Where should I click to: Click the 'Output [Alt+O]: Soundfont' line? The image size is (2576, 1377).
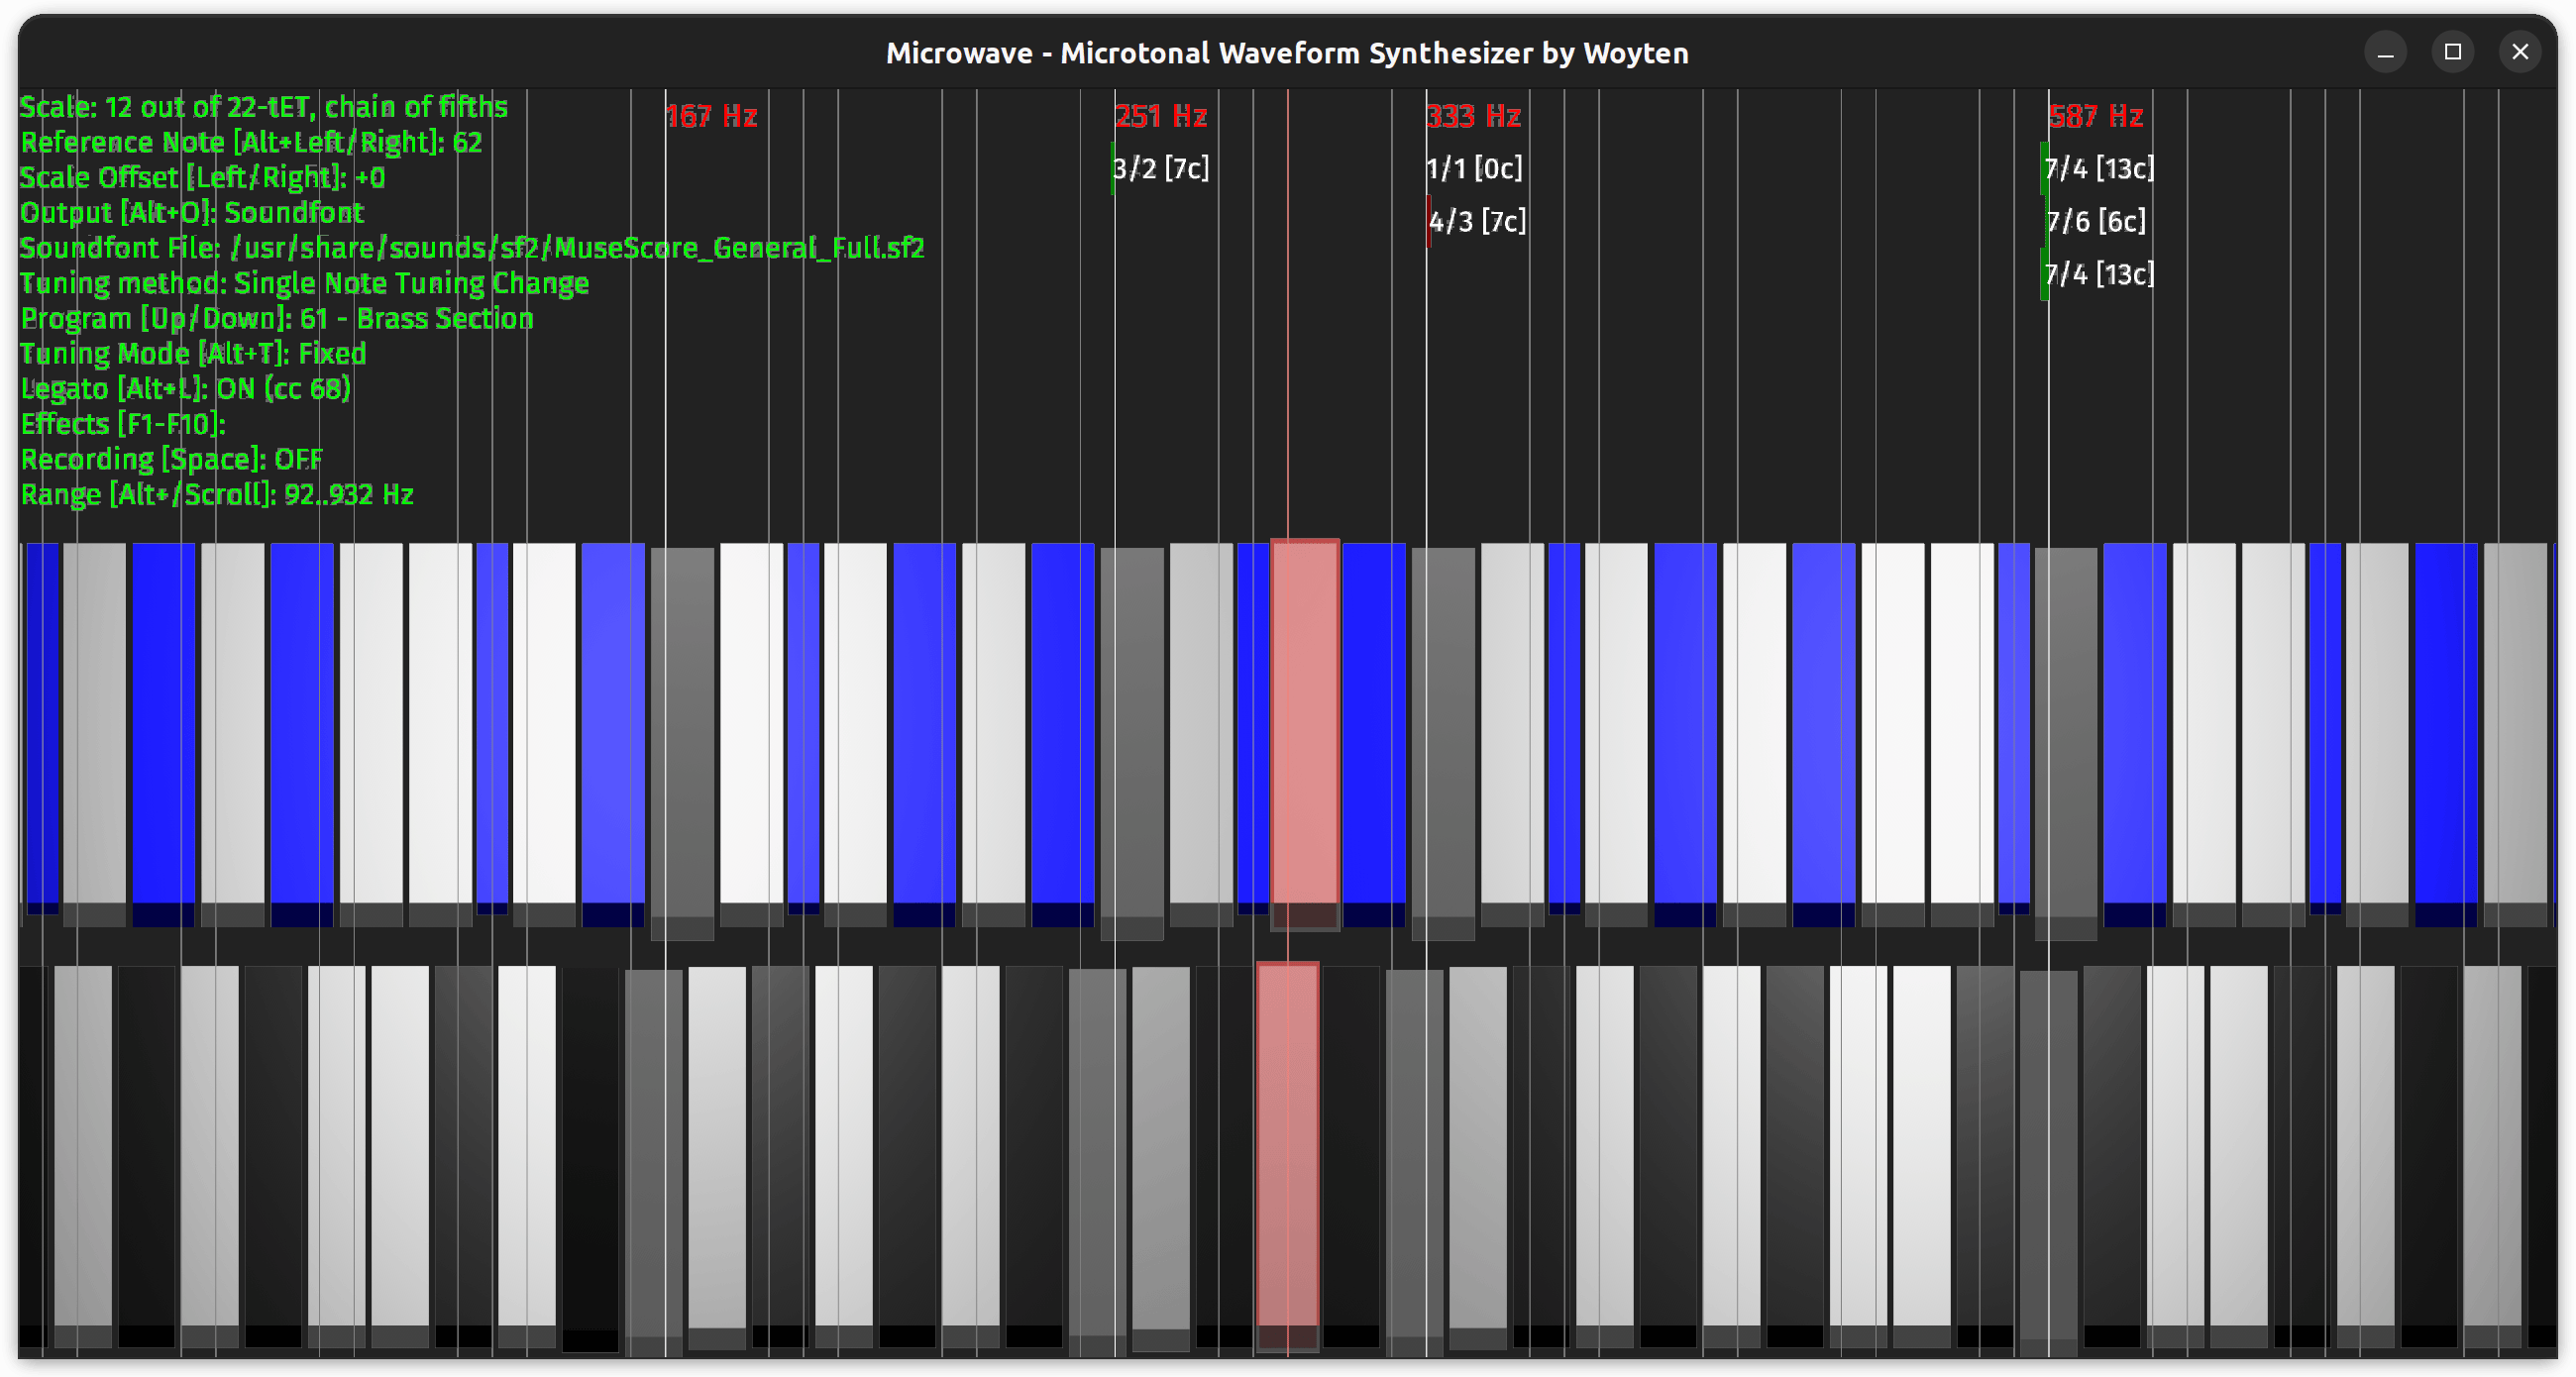click(x=192, y=213)
